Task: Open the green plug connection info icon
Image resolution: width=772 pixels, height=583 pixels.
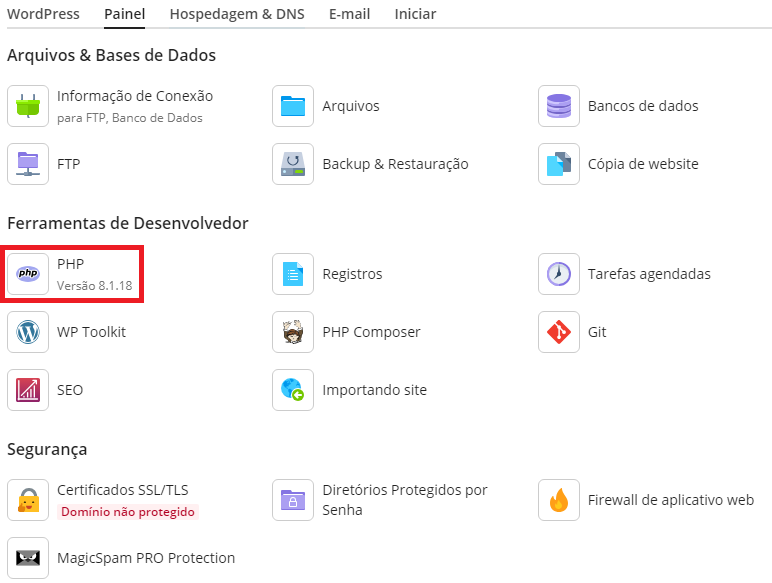Action: click(x=28, y=106)
